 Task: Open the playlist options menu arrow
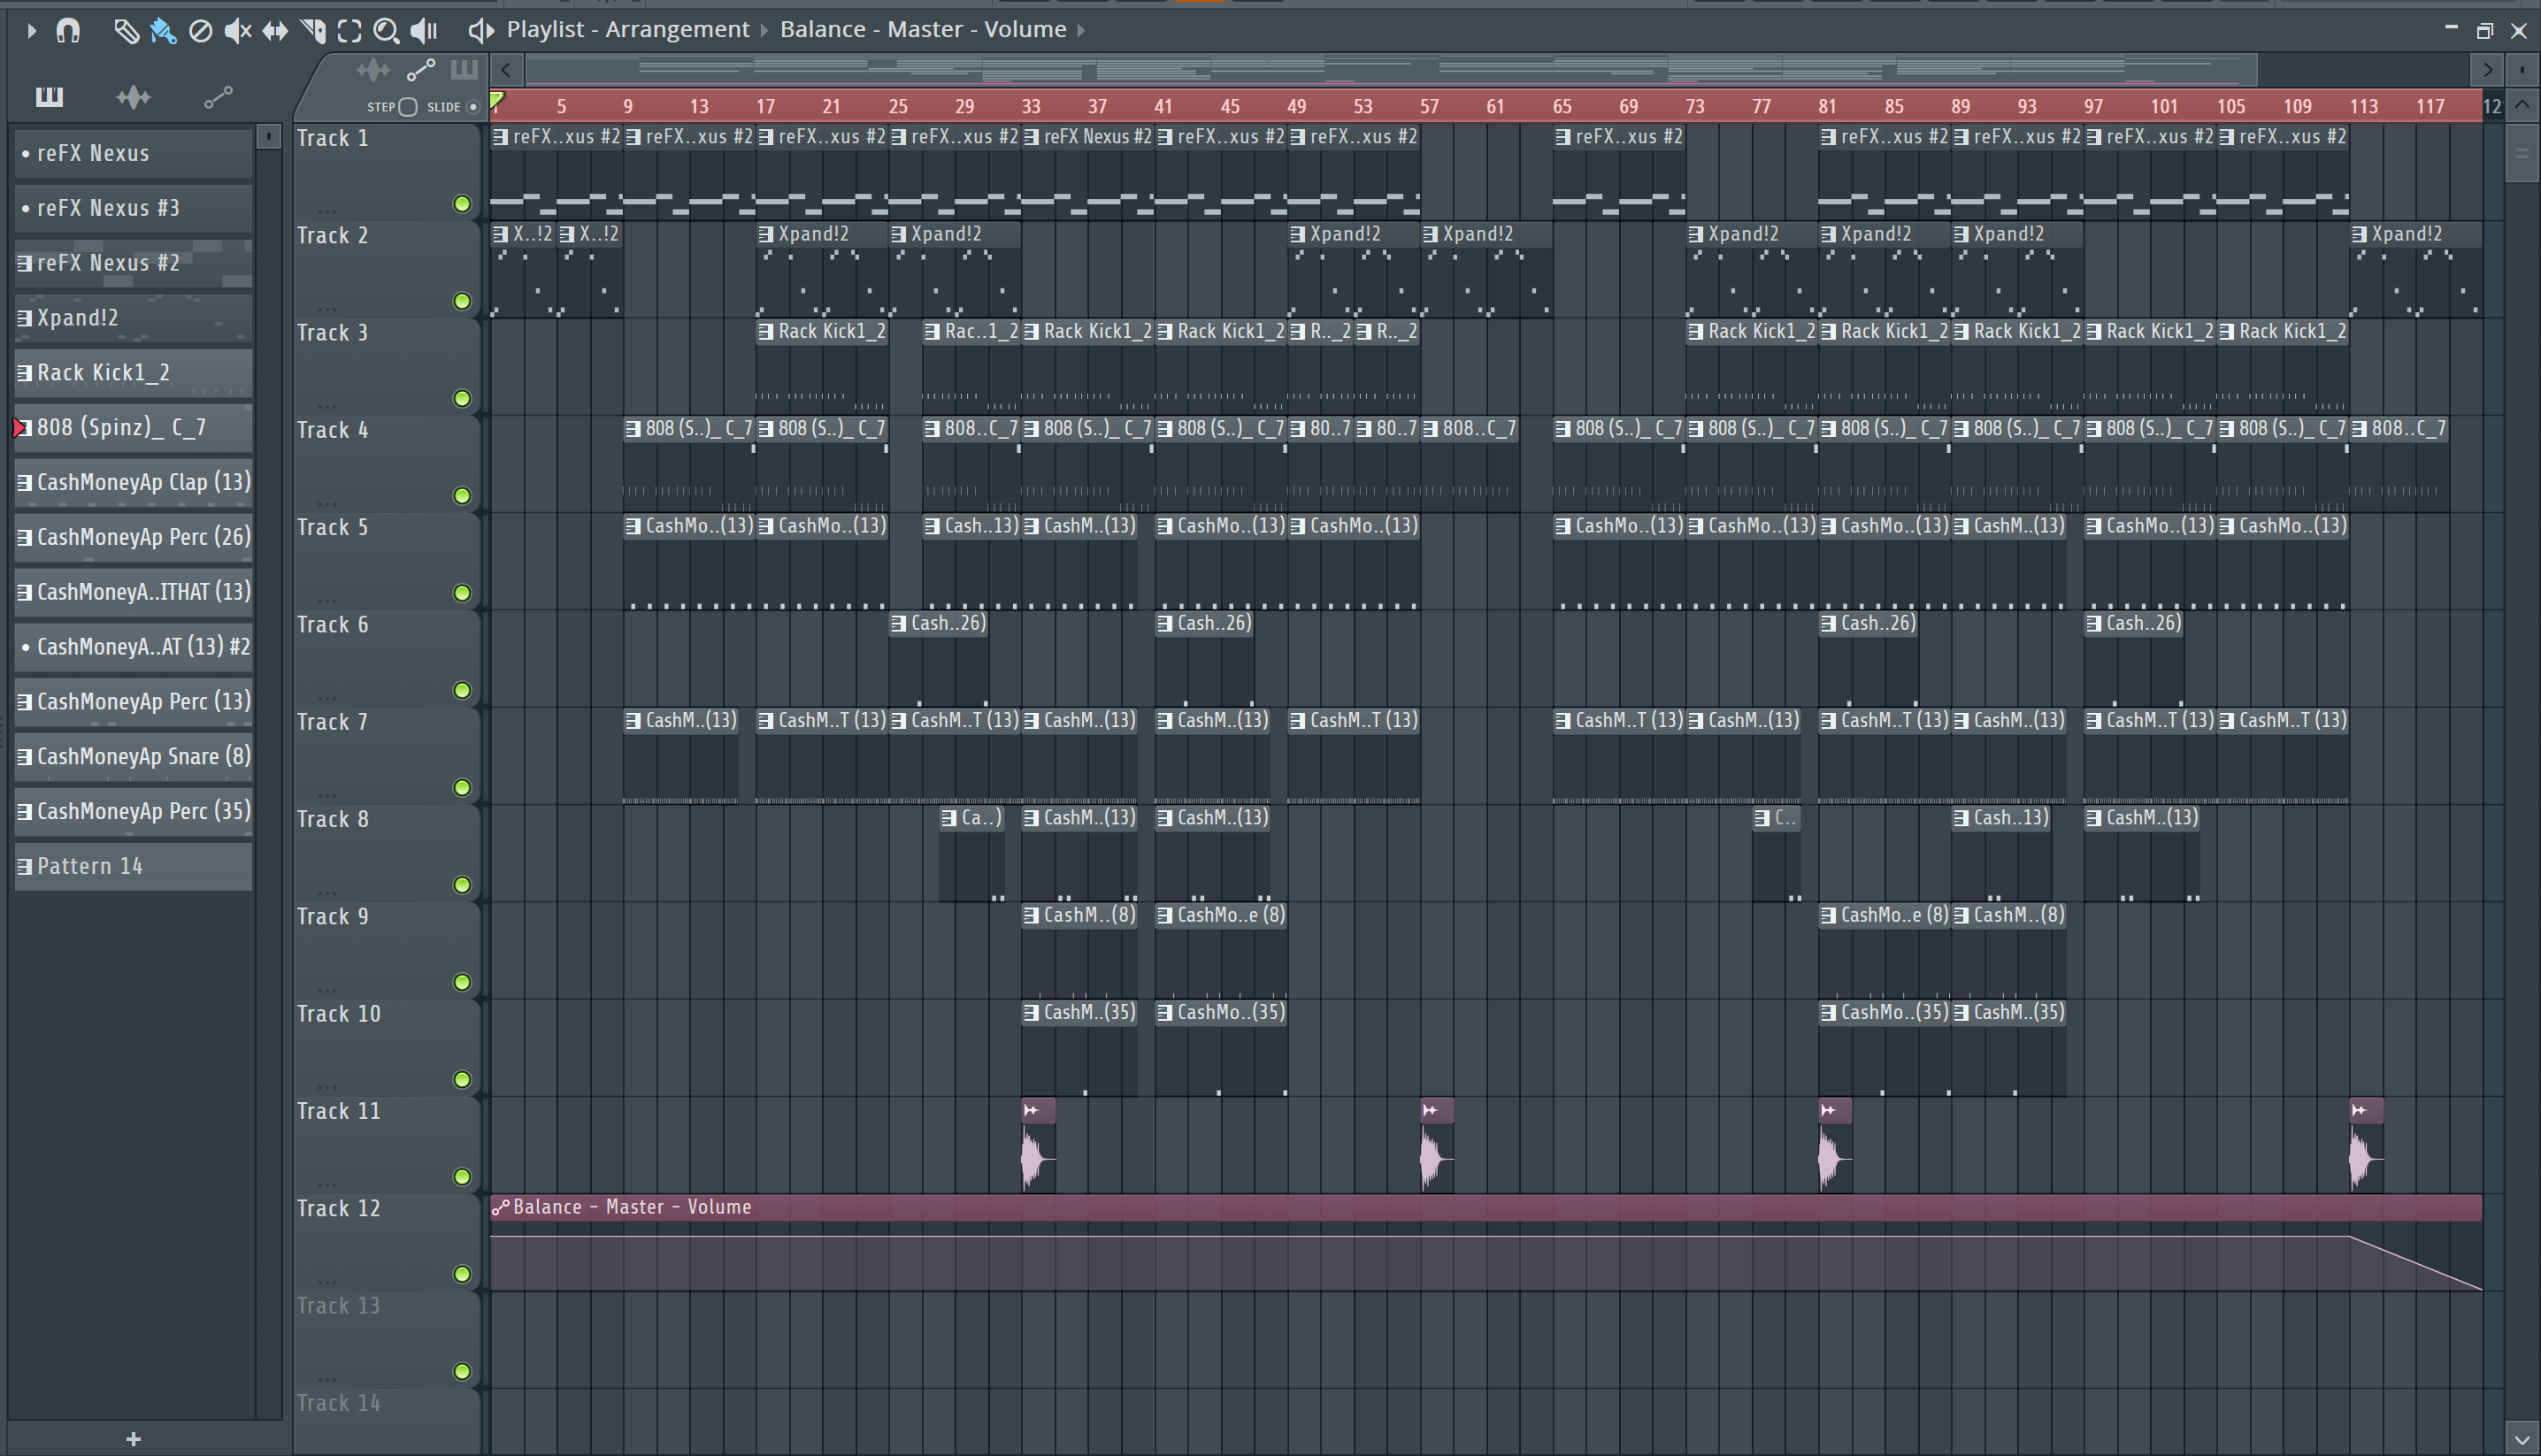pos(31,30)
